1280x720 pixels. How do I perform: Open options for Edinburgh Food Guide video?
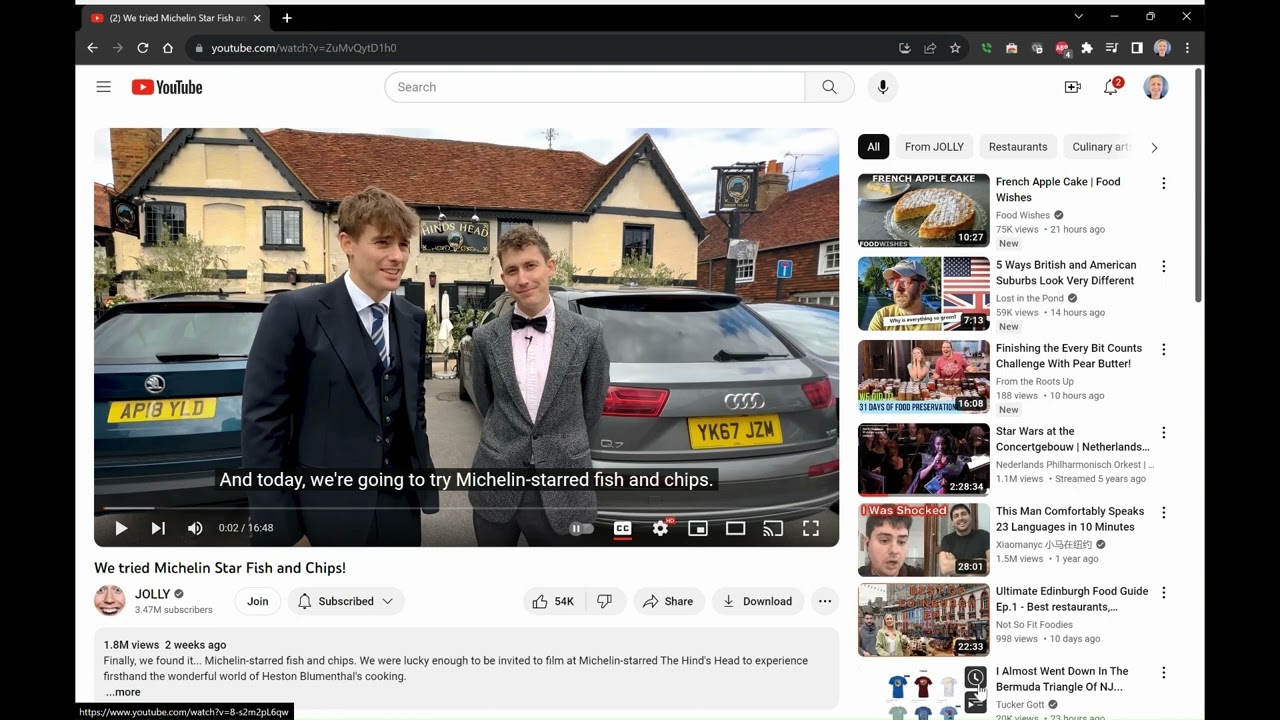coord(1163,592)
